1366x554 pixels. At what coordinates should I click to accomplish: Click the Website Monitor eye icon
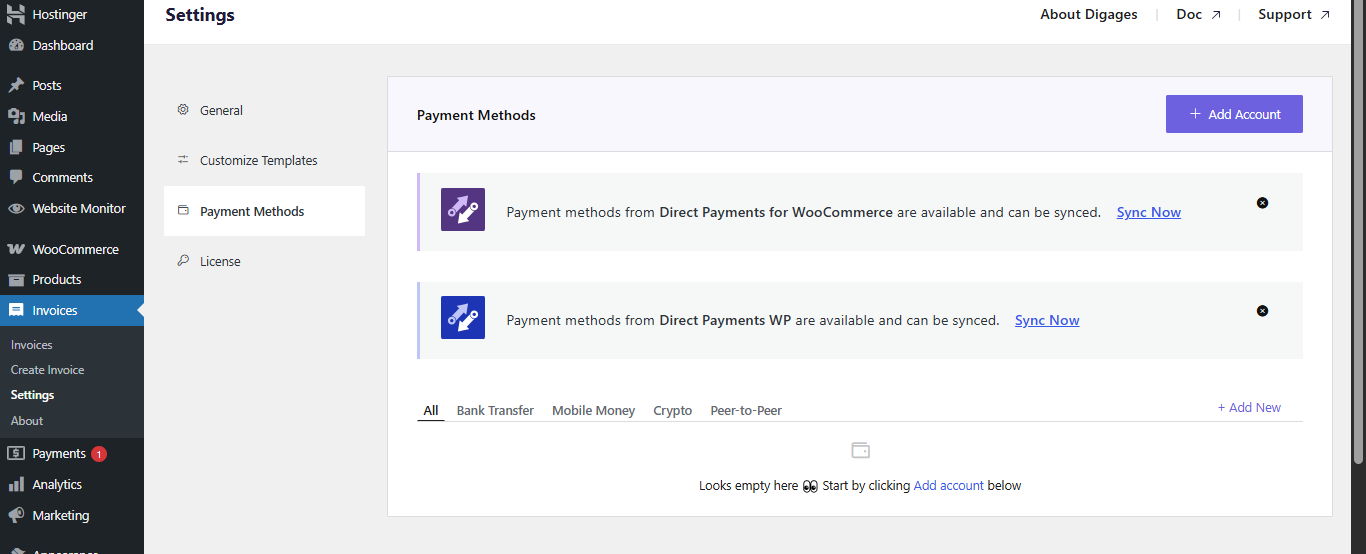(x=16, y=208)
